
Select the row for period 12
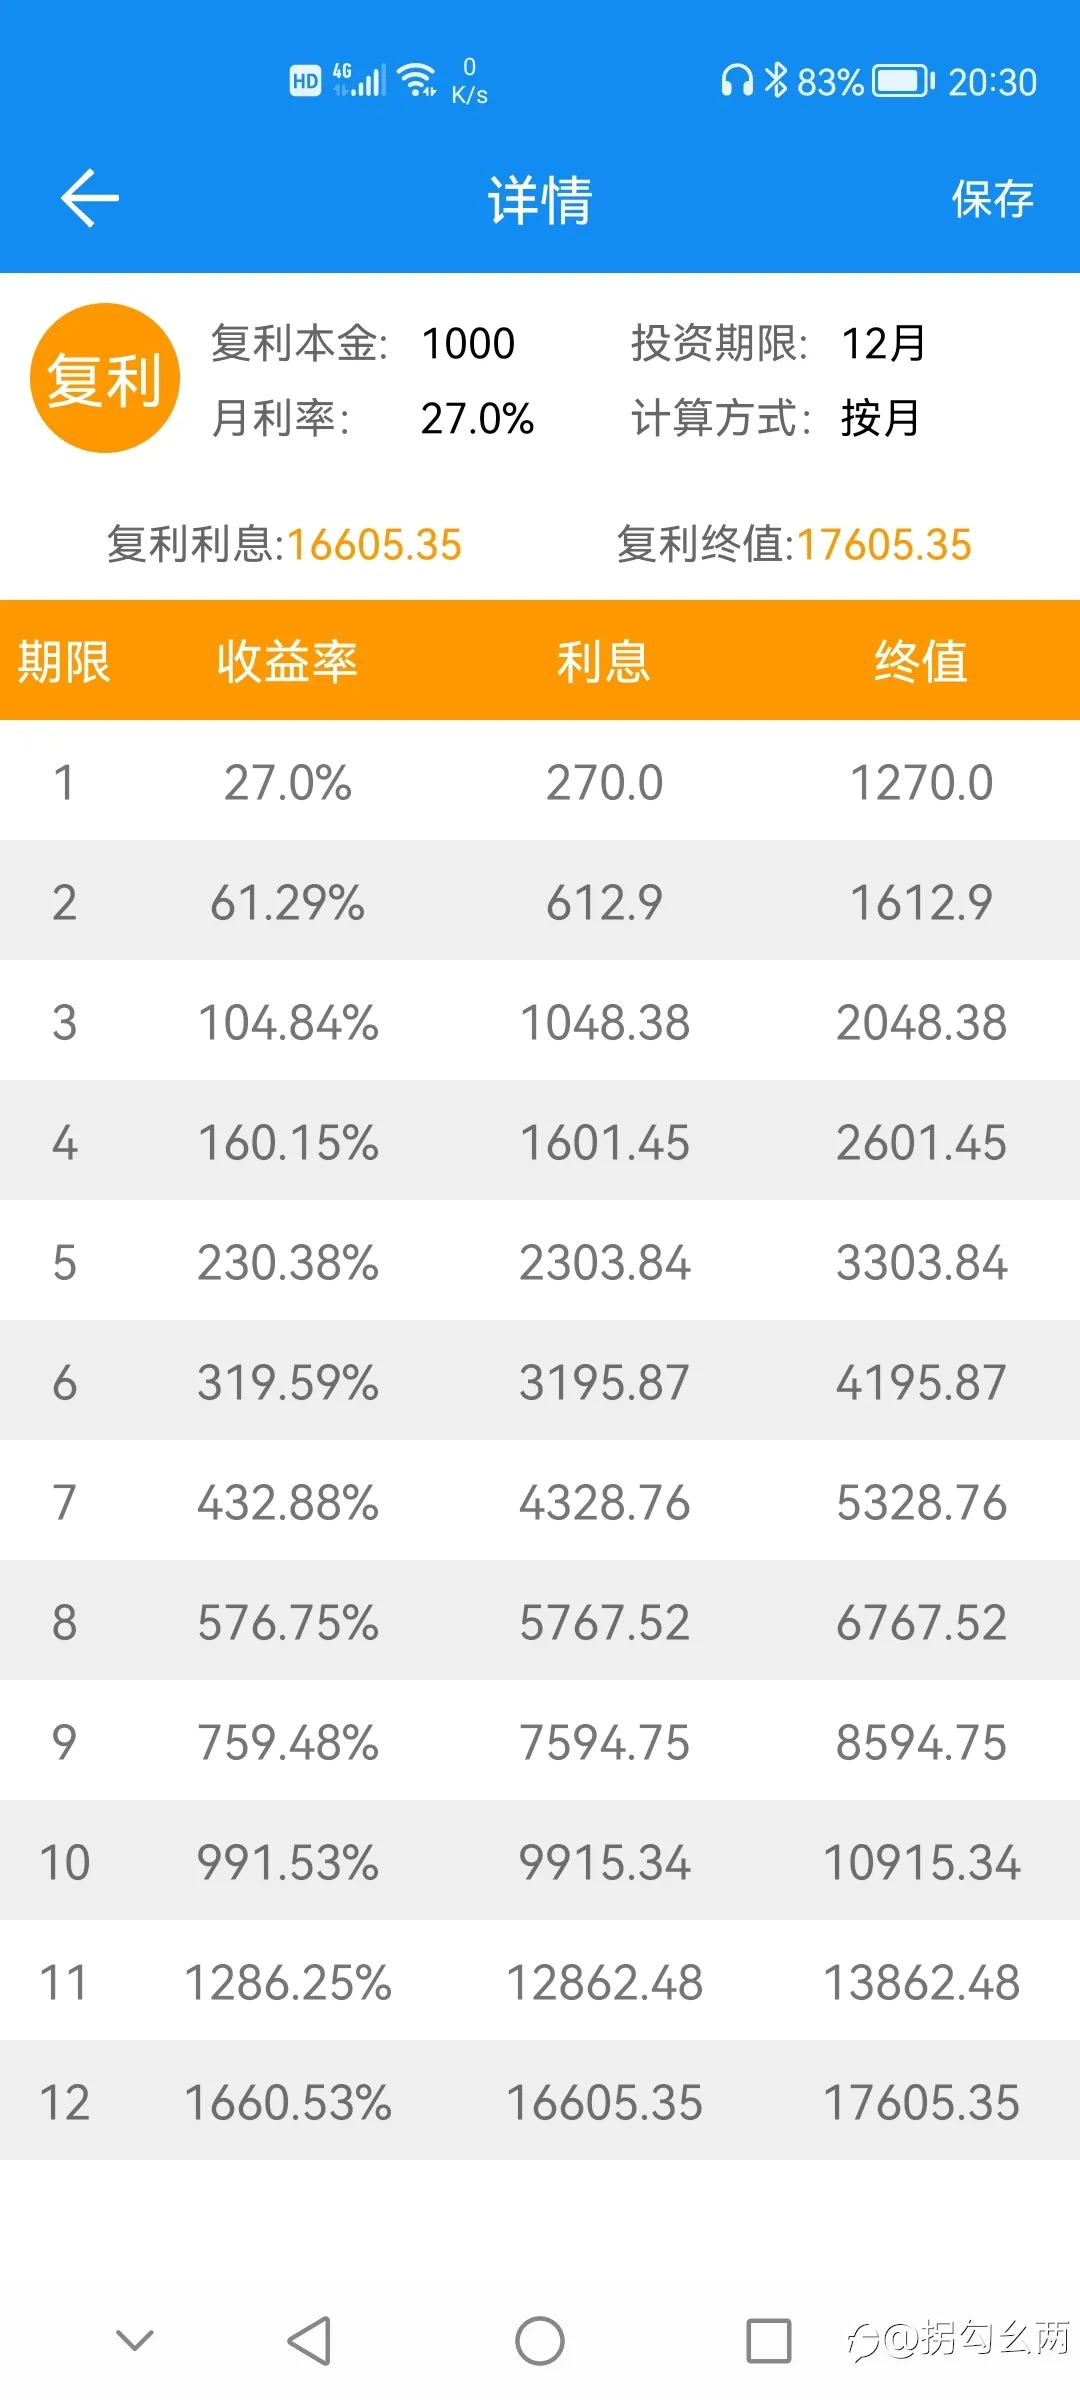540,2100
